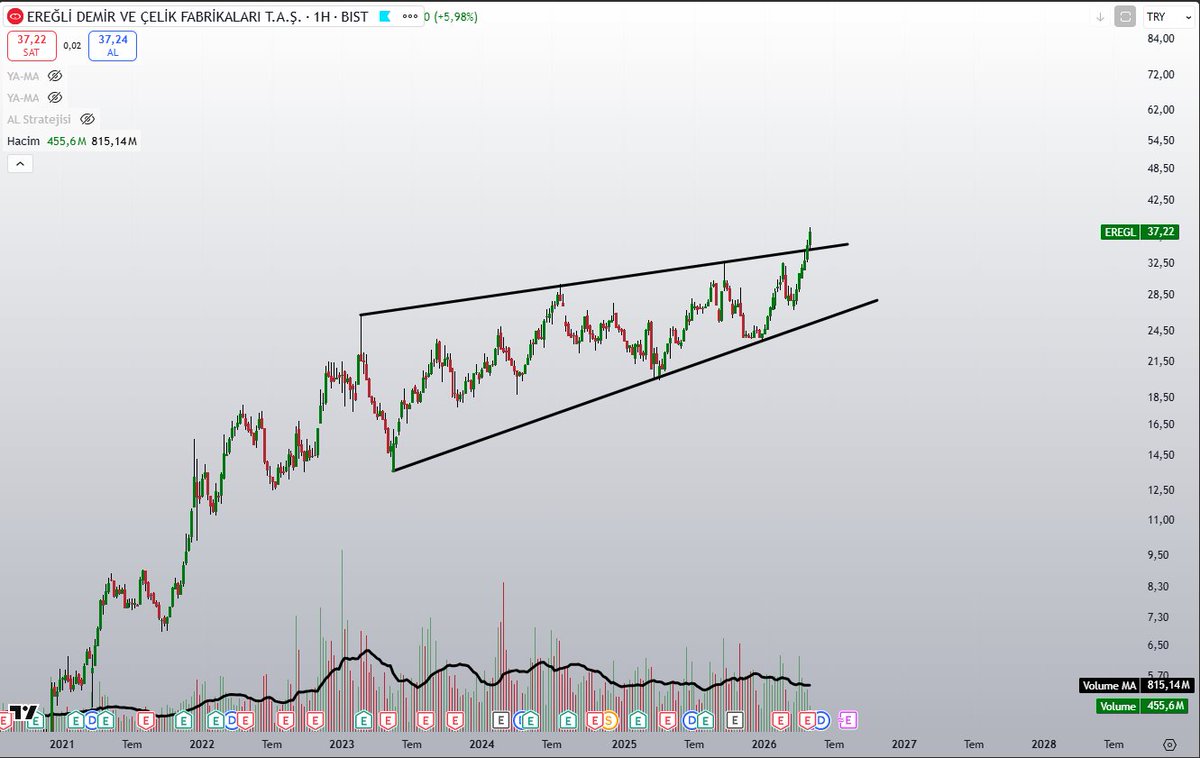Viewport: 1200px width, 758px height.
Task: Click the 2023 label on time axis
Action: pos(342,745)
